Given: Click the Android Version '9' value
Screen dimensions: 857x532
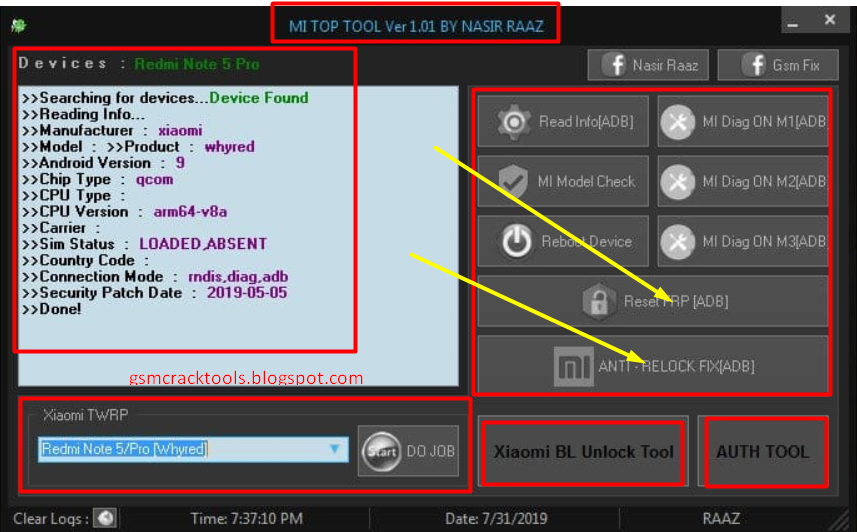Looking at the screenshot, I should coord(180,163).
